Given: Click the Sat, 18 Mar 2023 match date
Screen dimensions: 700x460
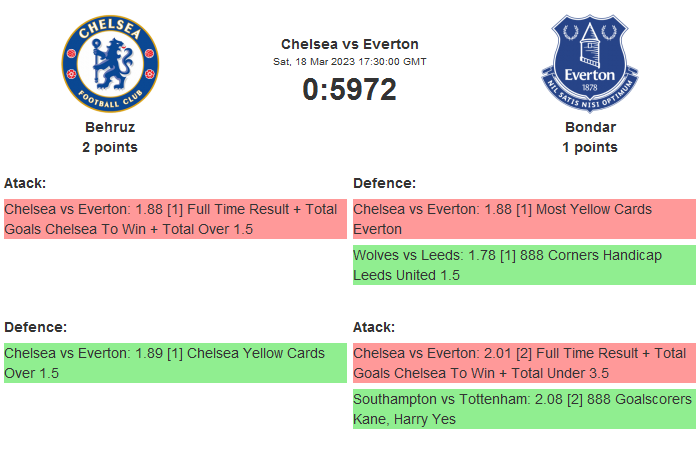Looking at the screenshot, I should click(350, 61).
